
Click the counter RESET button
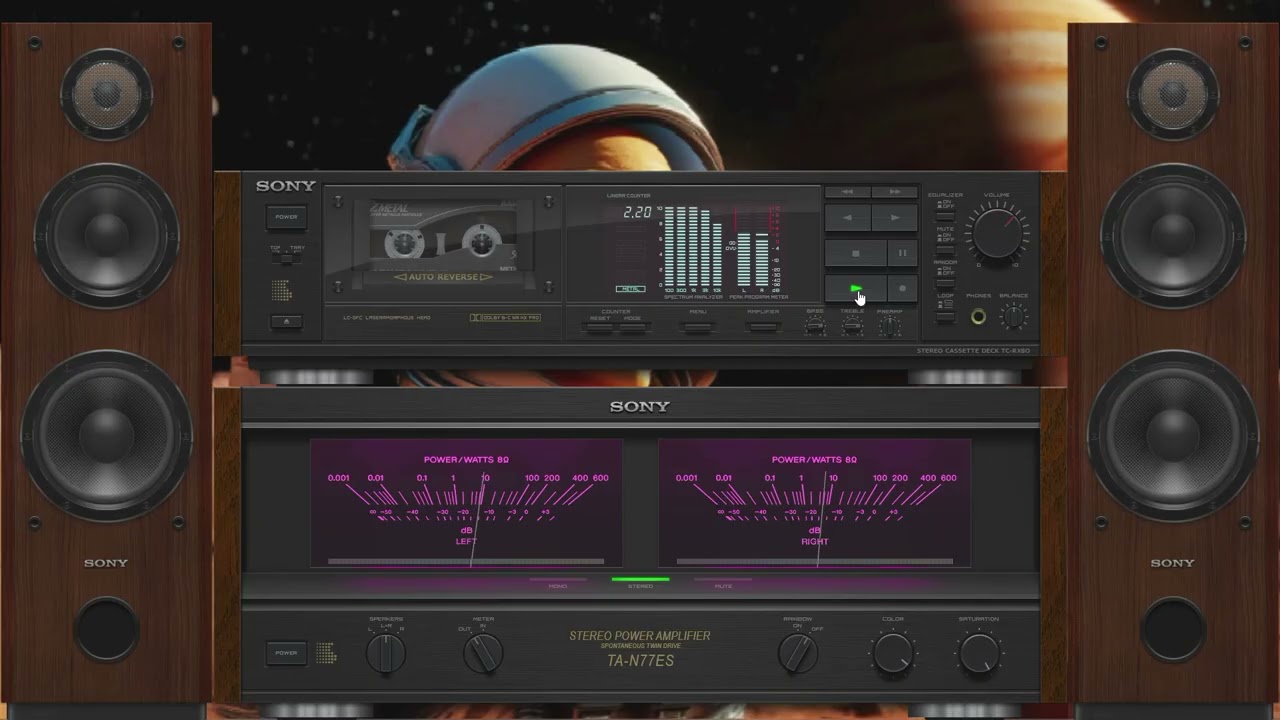click(600, 327)
